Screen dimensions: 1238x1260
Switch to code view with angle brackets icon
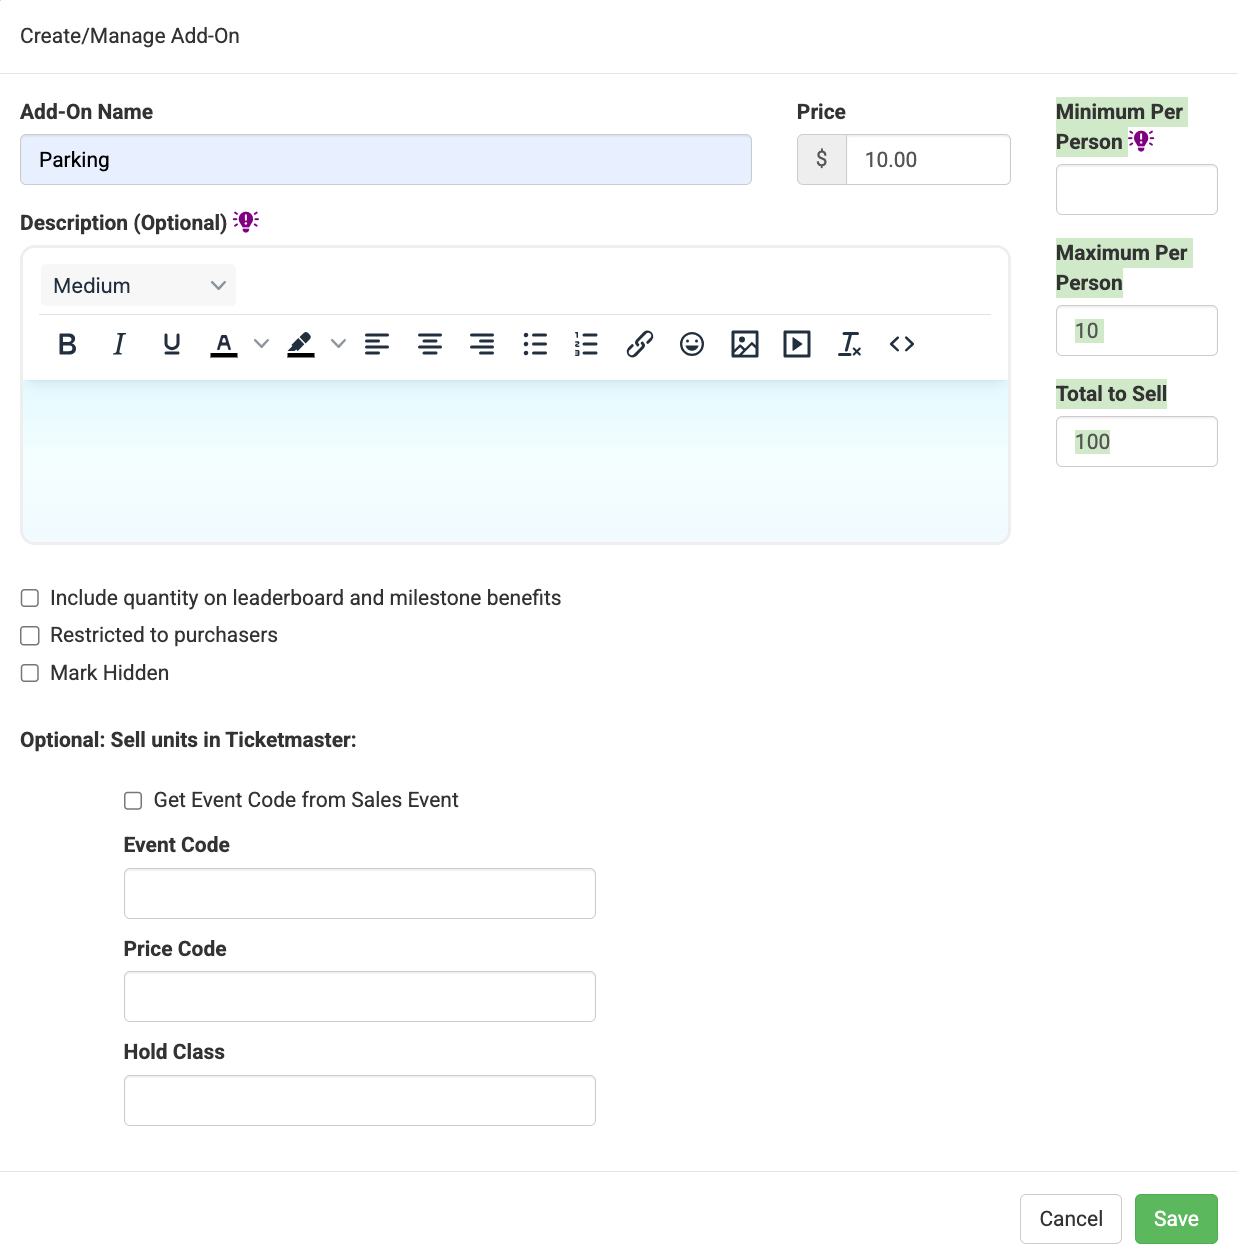(x=902, y=344)
